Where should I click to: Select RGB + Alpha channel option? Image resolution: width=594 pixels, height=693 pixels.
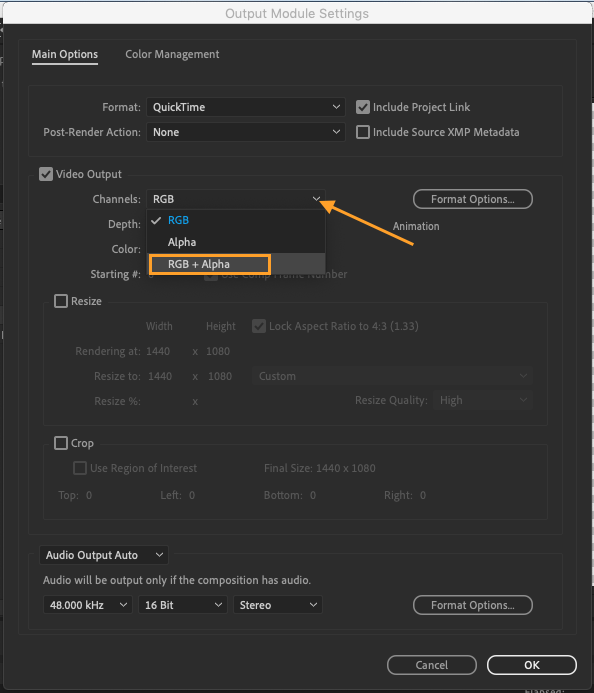pyautogui.click(x=236, y=264)
